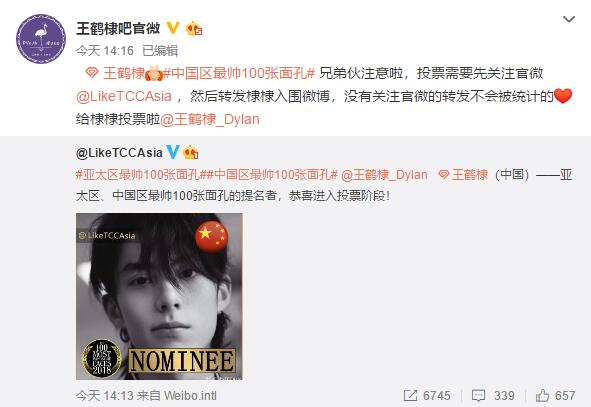Open the 王鹤棣 super topic diamond icon
The width and height of the screenshot is (591, 407).
point(92,72)
